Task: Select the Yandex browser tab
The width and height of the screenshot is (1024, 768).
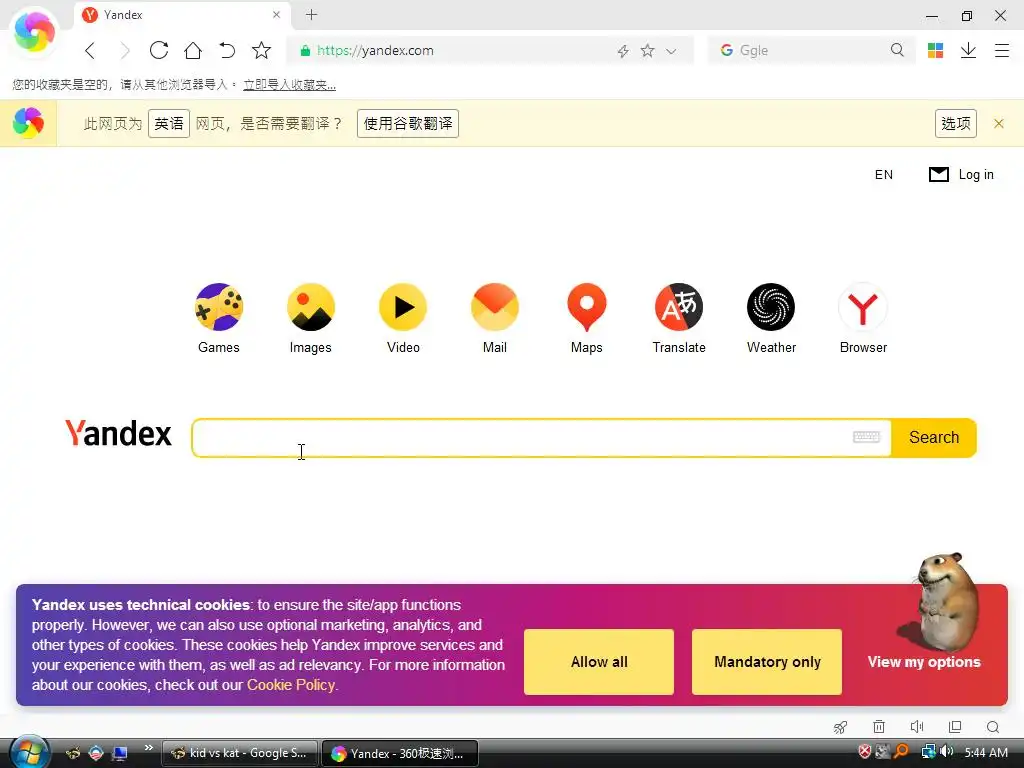Action: [184, 14]
